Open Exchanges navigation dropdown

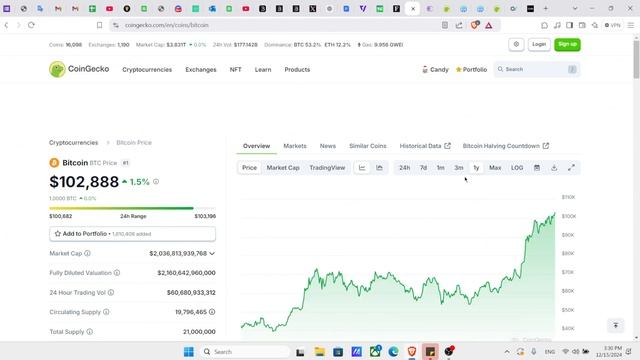click(201, 70)
